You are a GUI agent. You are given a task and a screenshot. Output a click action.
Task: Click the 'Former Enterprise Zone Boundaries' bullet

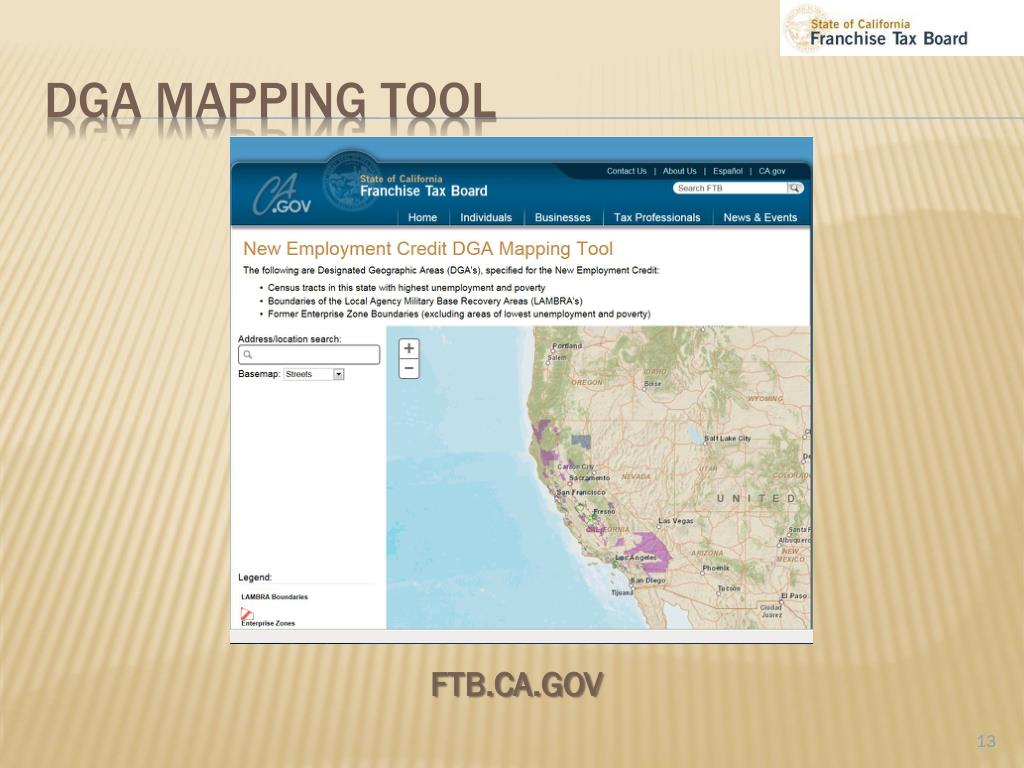click(459, 314)
